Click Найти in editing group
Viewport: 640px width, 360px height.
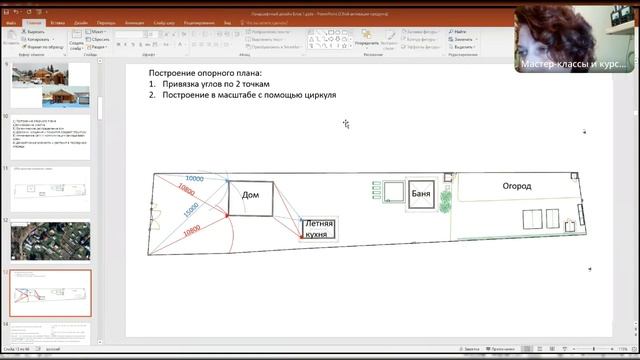(x=458, y=31)
